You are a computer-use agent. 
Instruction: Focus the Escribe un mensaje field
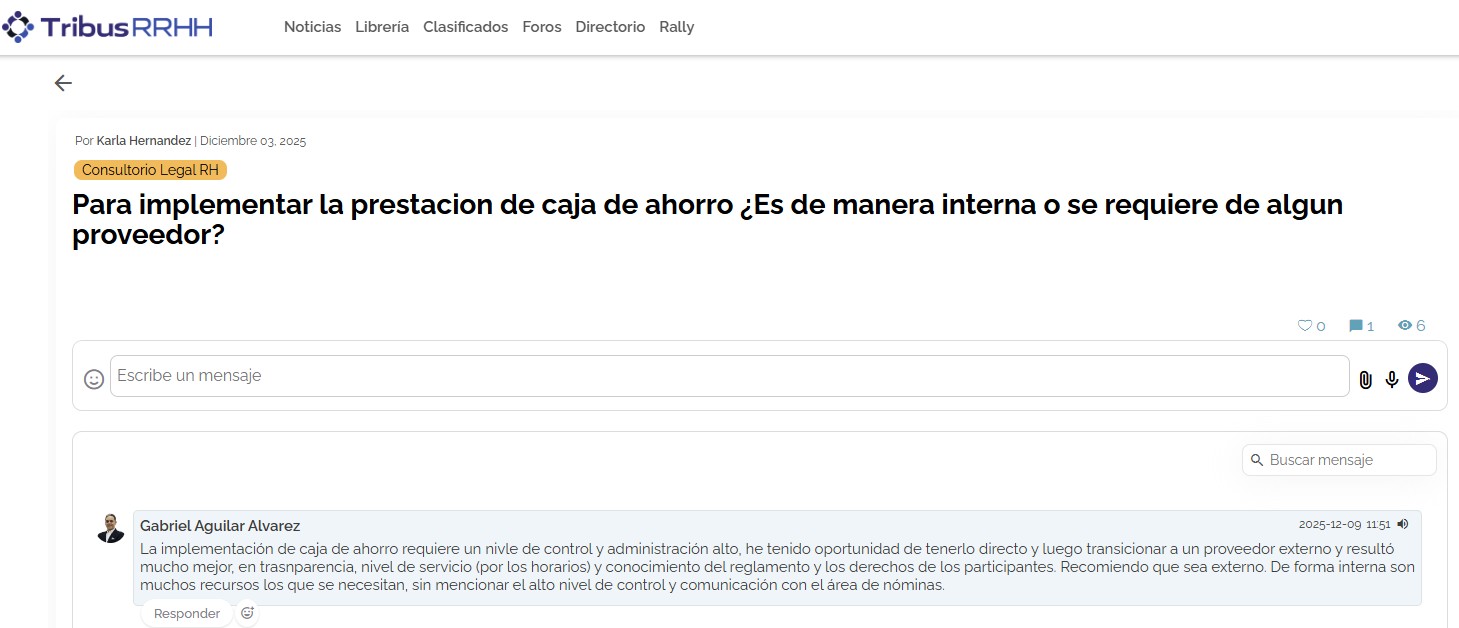(x=728, y=376)
